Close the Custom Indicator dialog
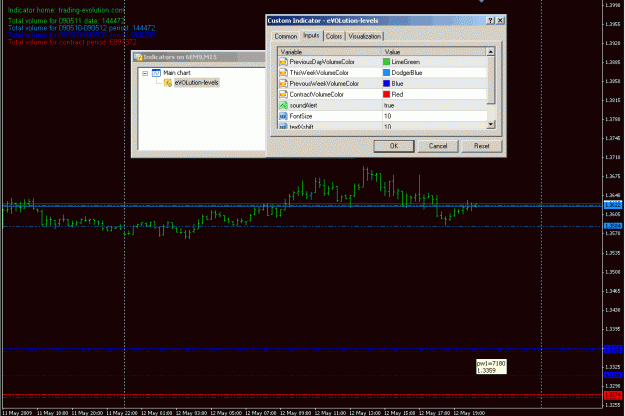This screenshot has height=416, width=625. 500,20
